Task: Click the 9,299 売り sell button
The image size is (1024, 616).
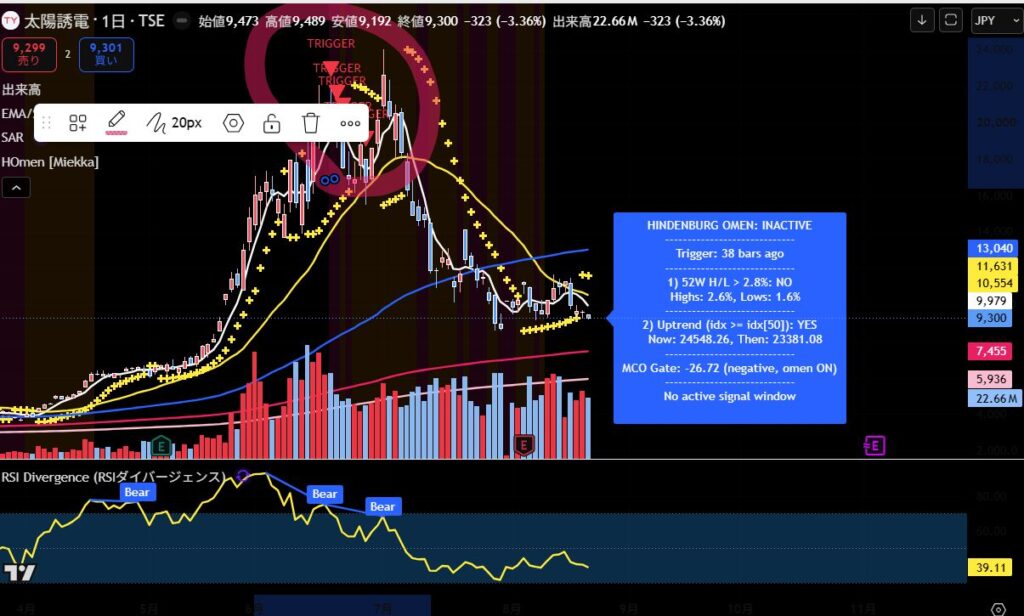Action: 29,54
